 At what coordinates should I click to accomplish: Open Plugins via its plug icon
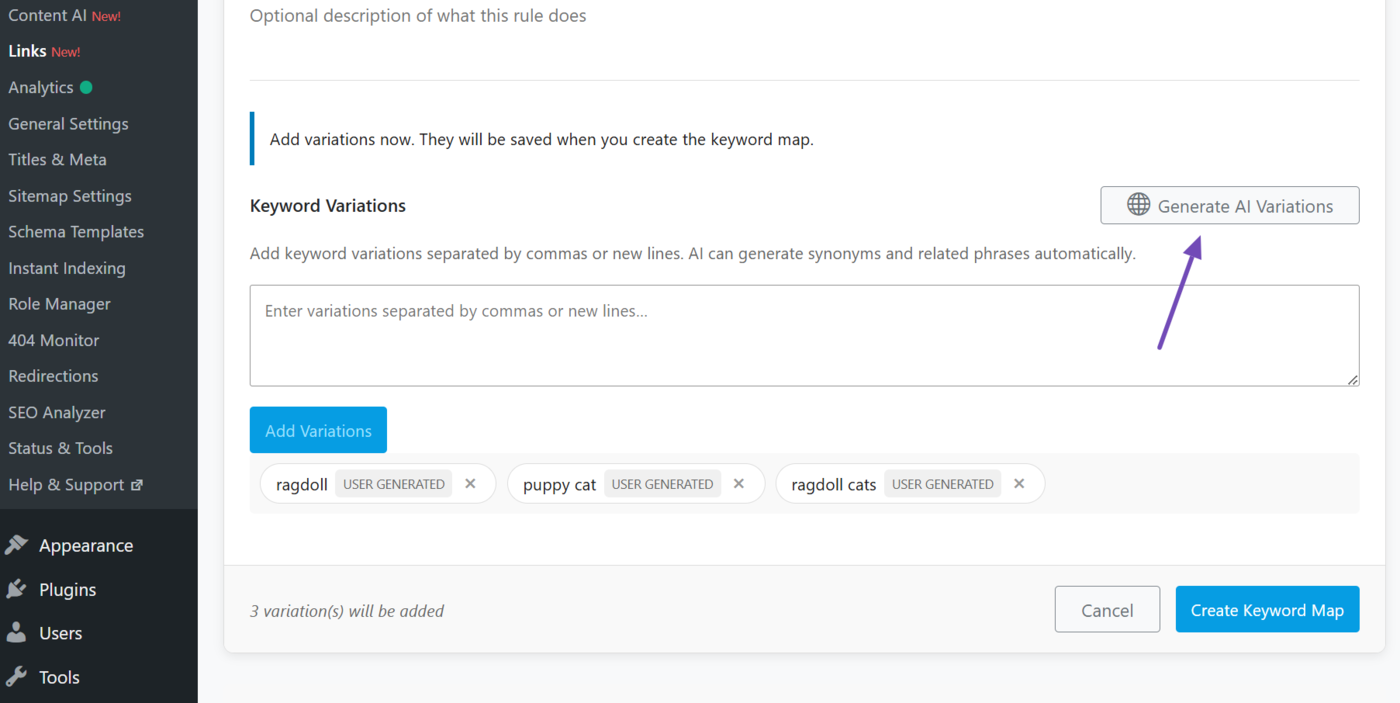click(x=17, y=589)
